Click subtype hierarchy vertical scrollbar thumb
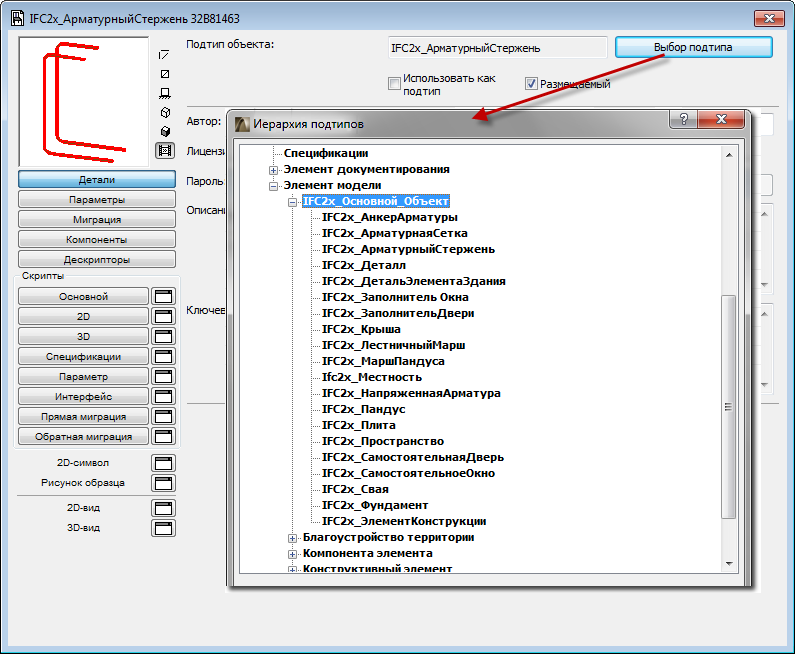This screenshot has height=654, width=795. click(729, 407)
